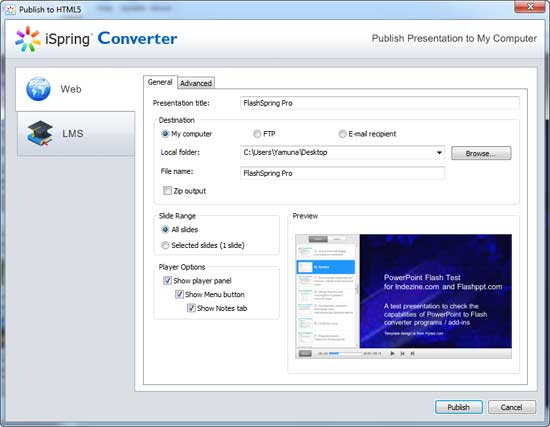Click the Cancel button

pyautogui.click(x=511, y=407)
